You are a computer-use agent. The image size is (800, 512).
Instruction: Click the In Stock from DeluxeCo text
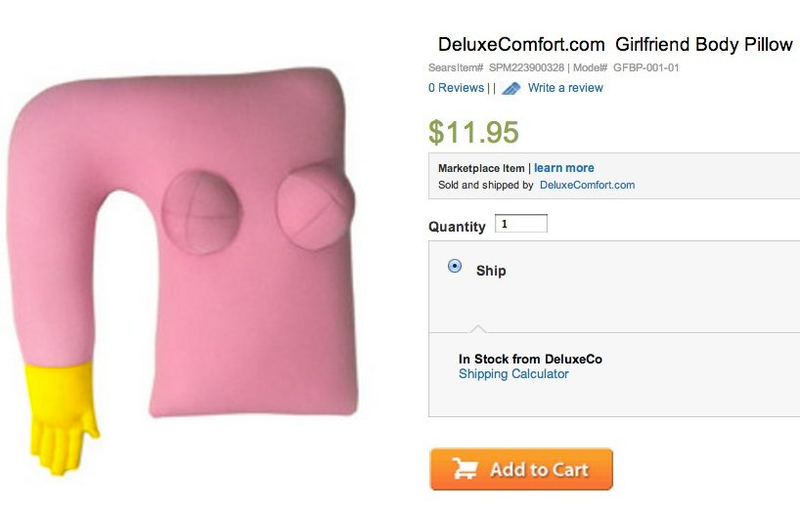tap(530, 359)
